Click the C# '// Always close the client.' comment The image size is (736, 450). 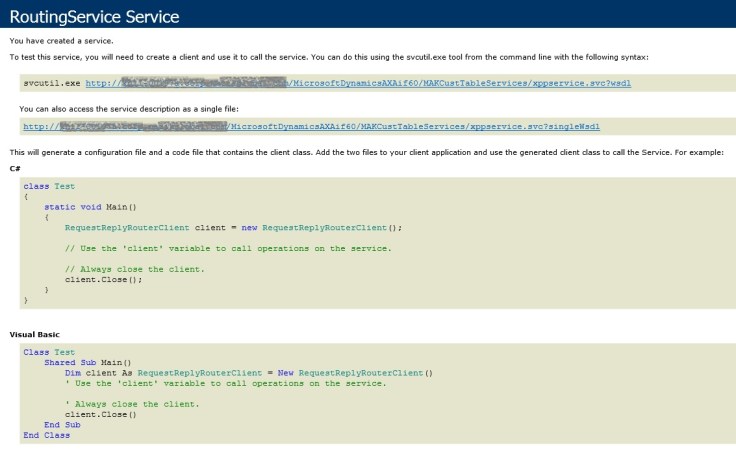(x=134, y=269)
